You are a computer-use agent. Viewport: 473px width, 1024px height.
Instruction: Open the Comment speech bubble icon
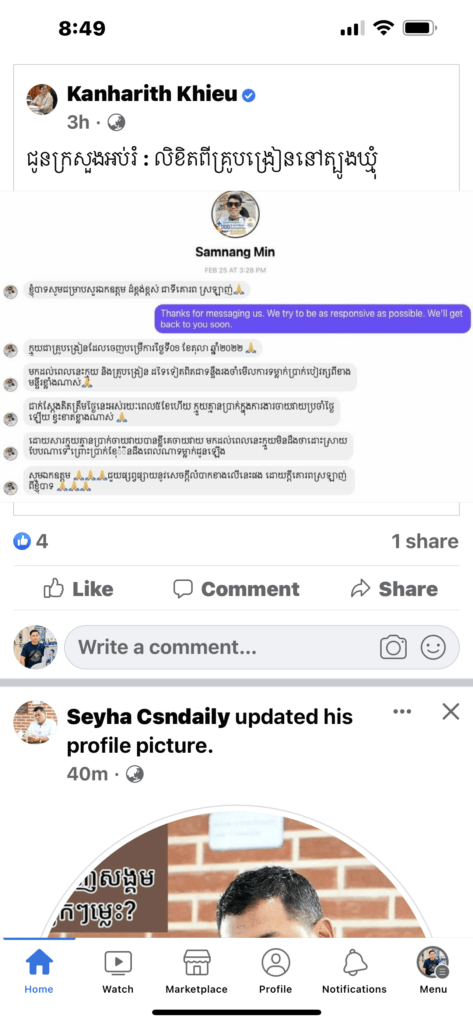tap(183, 589)
